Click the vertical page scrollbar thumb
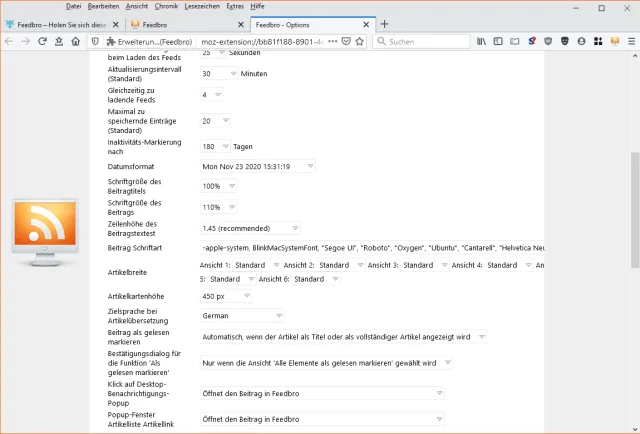 click(x=635, y=210)
